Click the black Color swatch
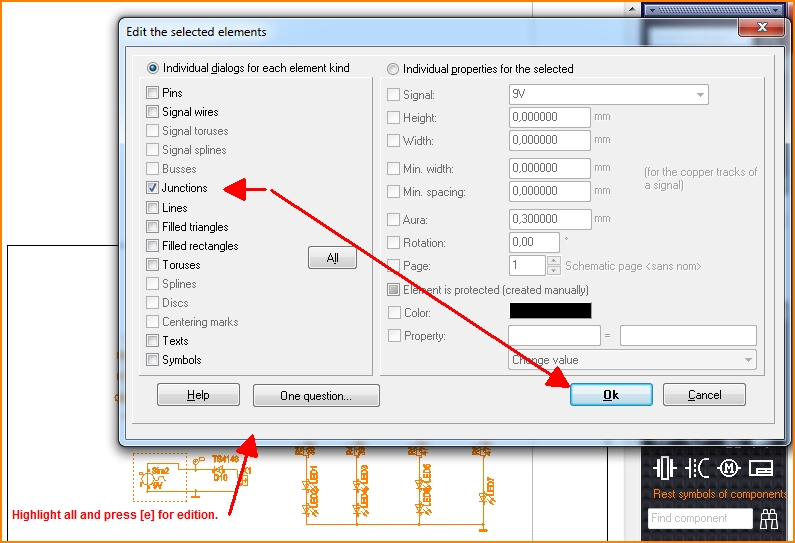Image resolution: width=795 pixels, height=543 pixels. (550, 312)
